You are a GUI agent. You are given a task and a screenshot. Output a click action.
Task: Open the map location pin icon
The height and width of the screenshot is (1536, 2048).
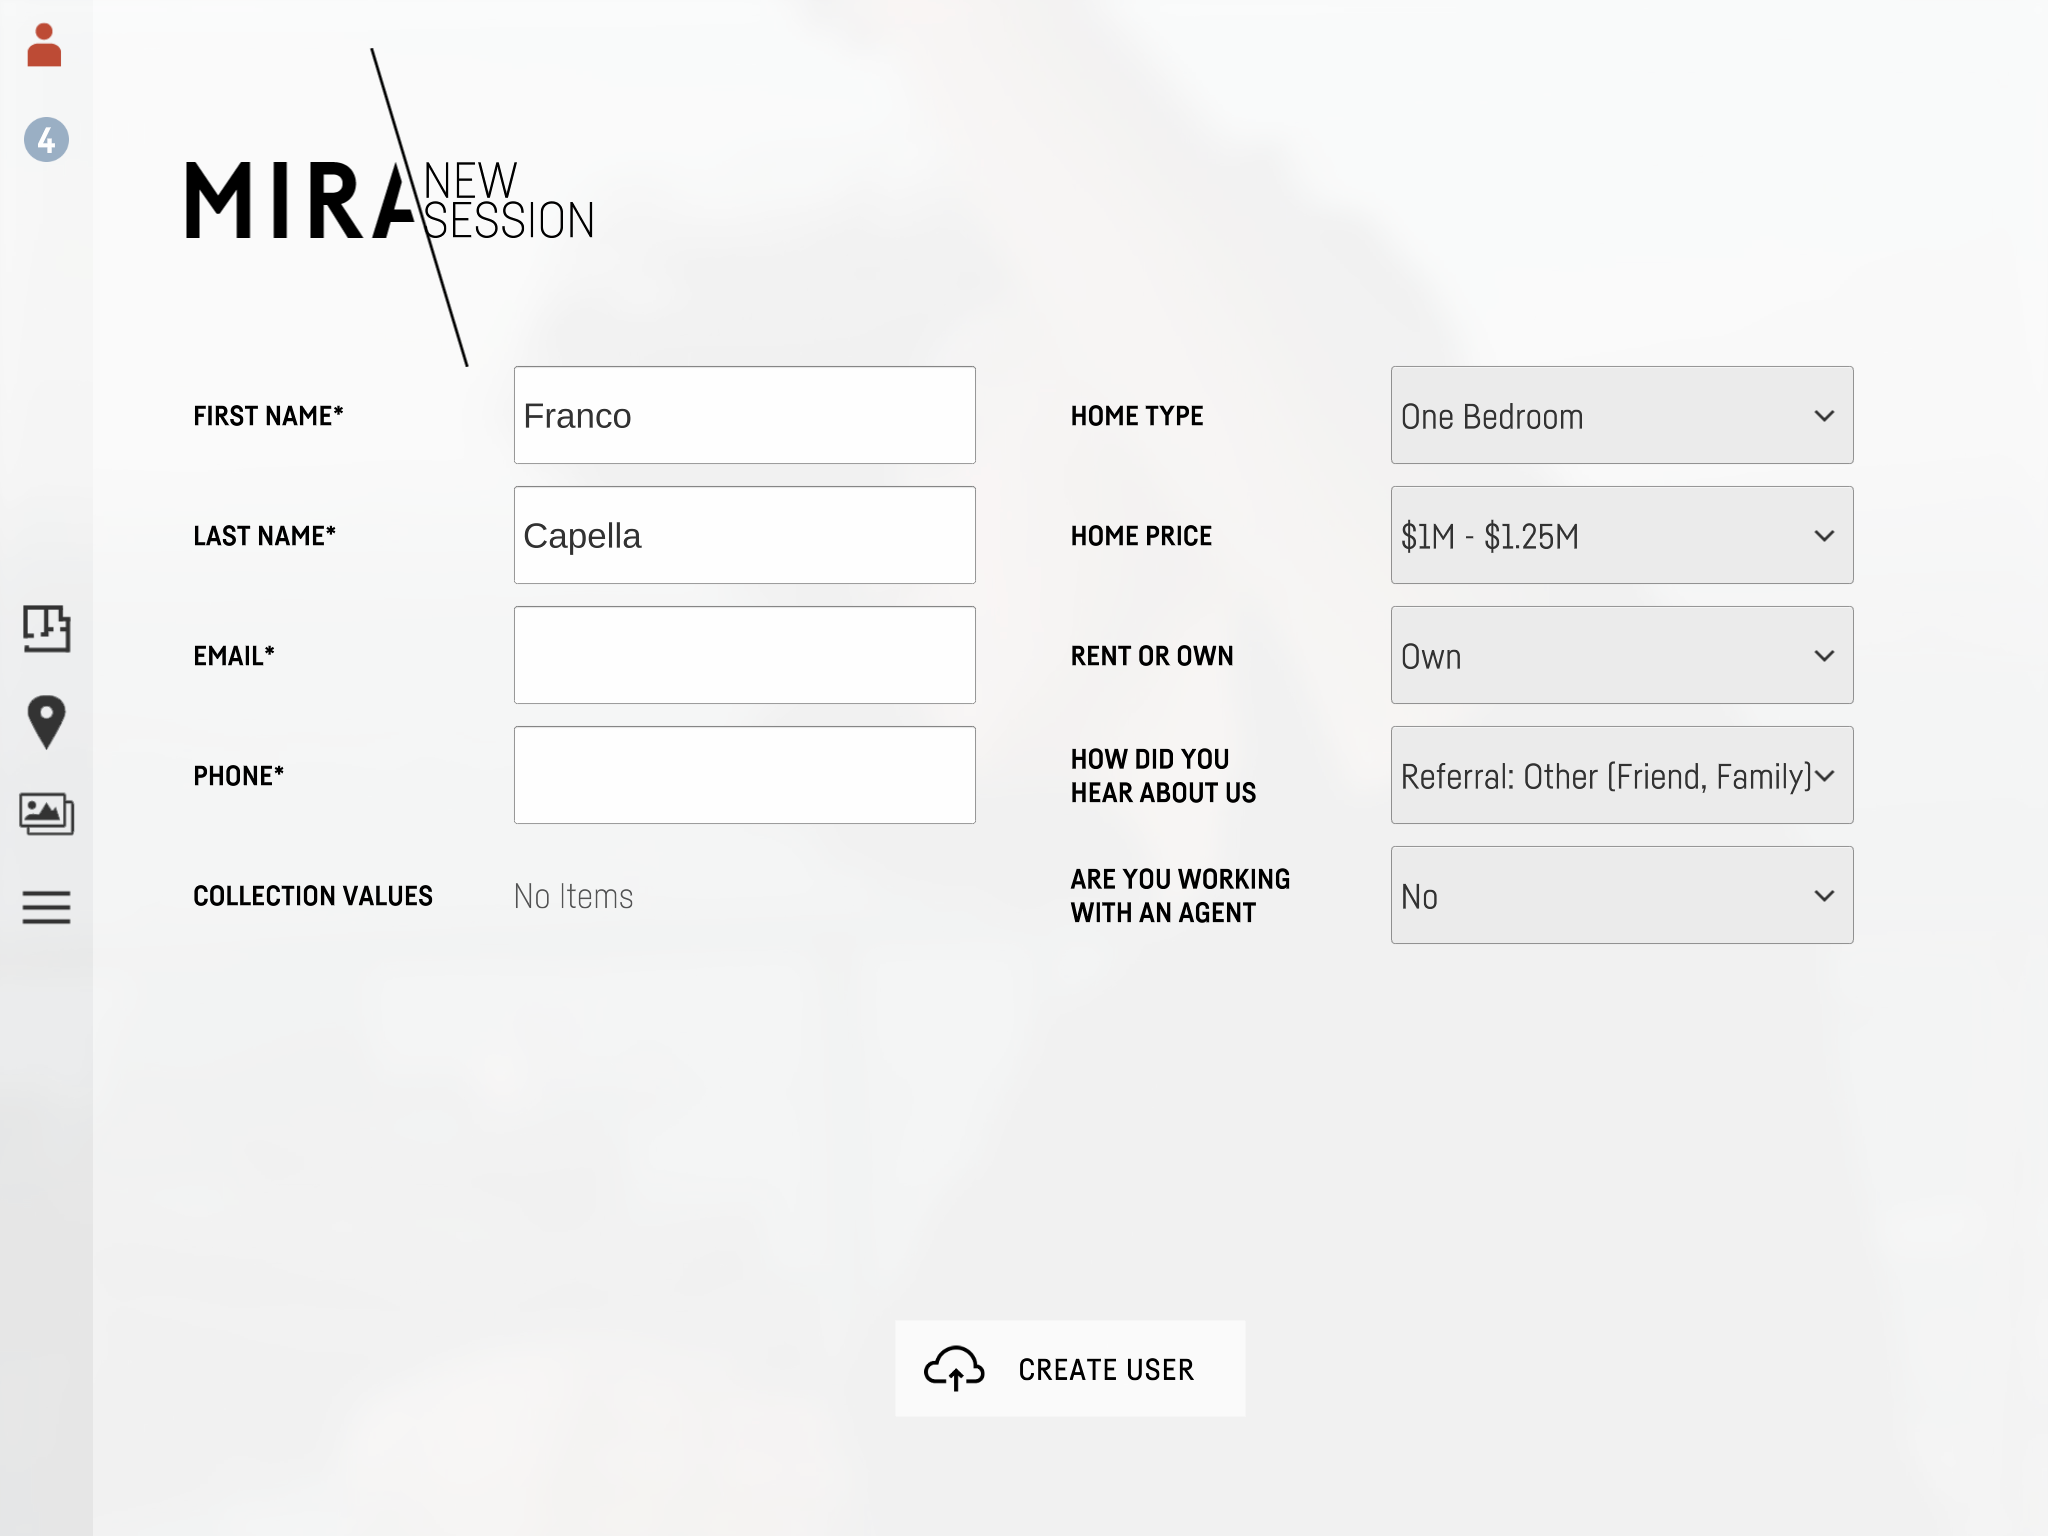(46, 722)
